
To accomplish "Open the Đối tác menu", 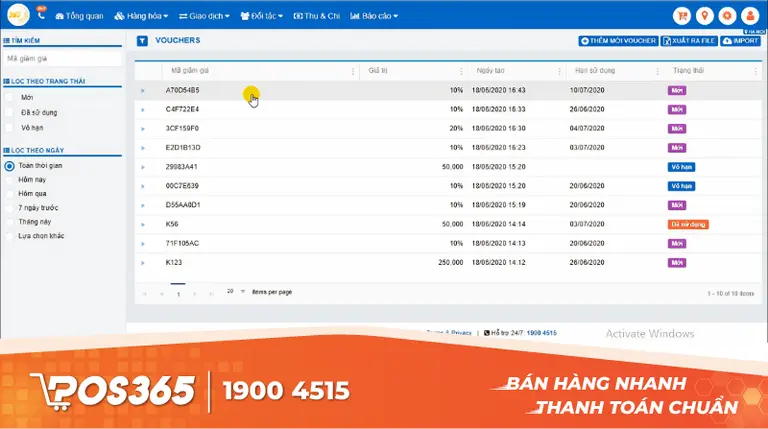I will click(262, 16).
